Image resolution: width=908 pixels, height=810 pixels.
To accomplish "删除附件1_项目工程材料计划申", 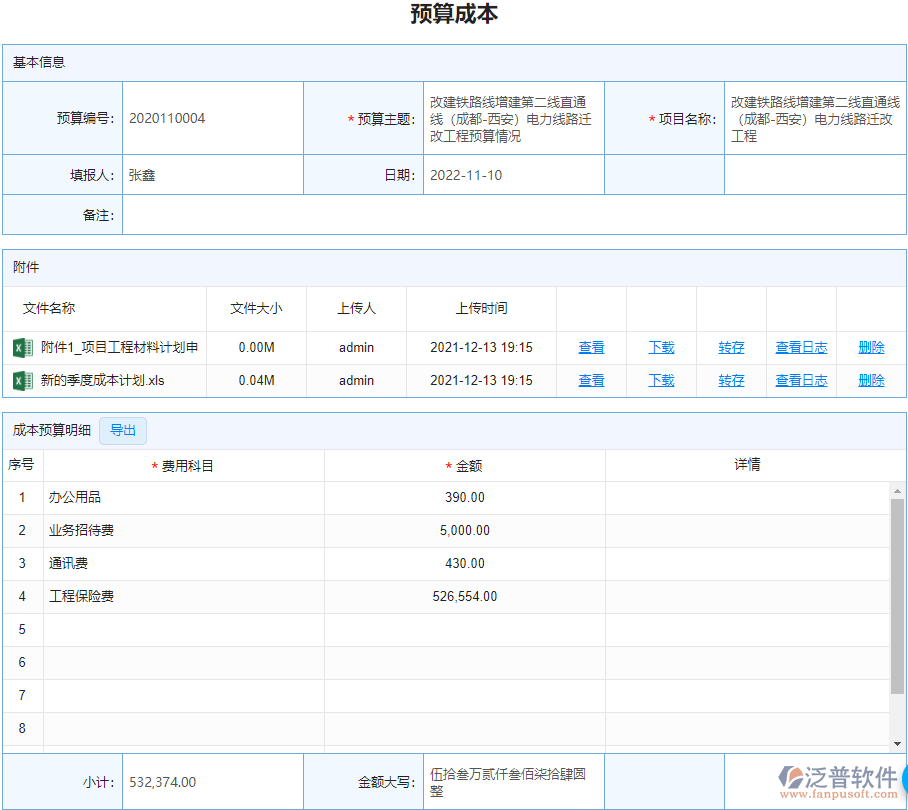I will [871, 348].
